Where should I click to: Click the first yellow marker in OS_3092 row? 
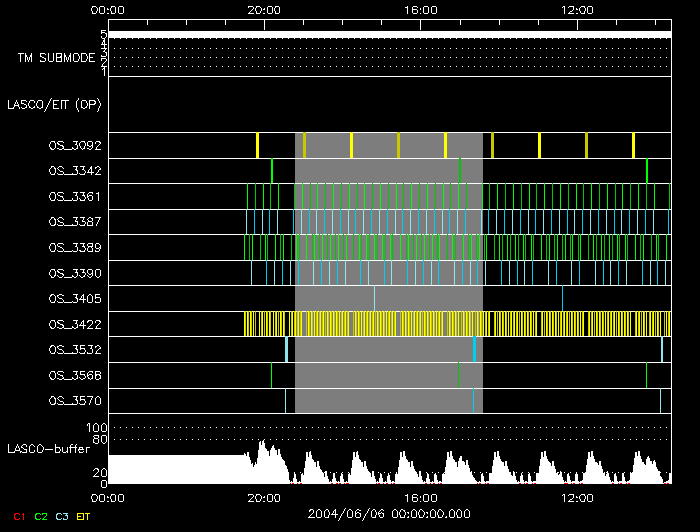(x=257, y=145)
